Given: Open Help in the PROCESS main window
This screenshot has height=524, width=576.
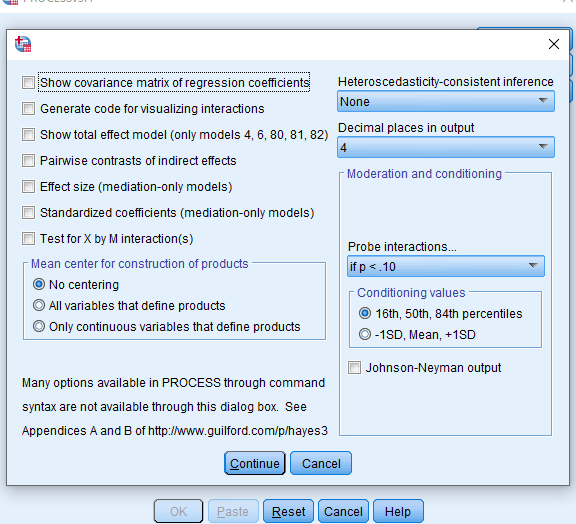Looking at the screenshot, I should pos(398,511).
